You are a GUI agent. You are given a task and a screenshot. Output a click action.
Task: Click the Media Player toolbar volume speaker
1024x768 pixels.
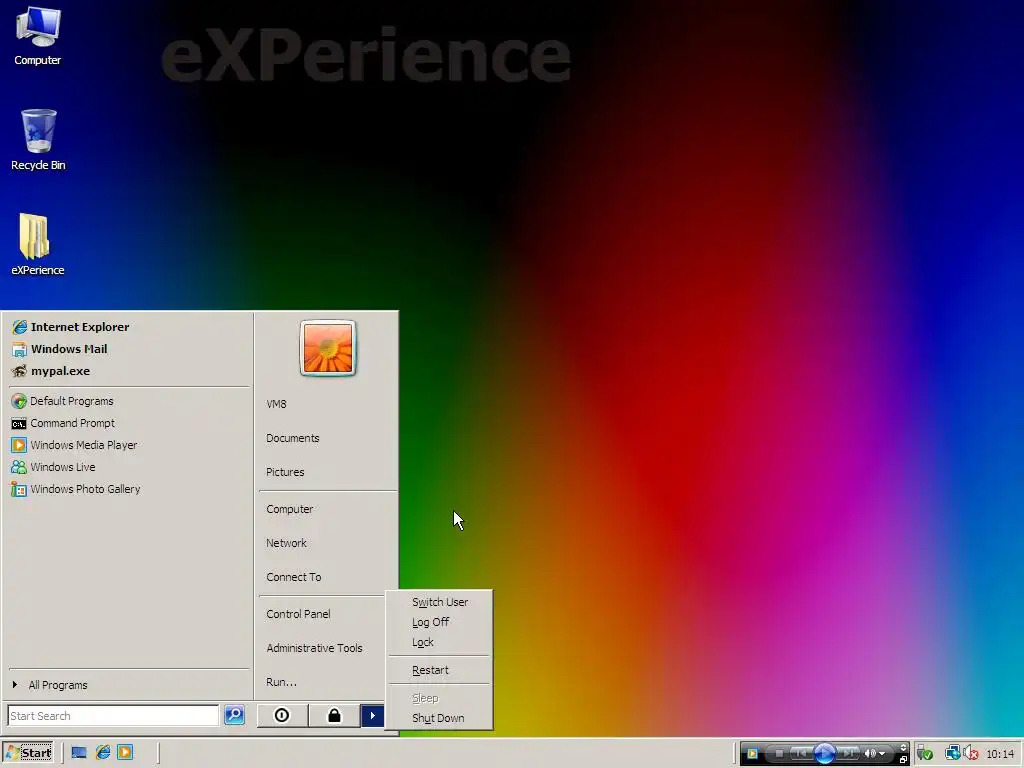point(869,754)
